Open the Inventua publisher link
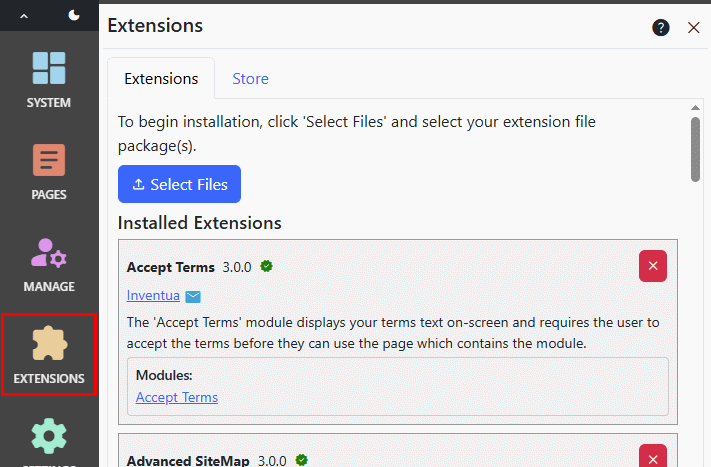711x467 pixels. click(x=153, y=296)
